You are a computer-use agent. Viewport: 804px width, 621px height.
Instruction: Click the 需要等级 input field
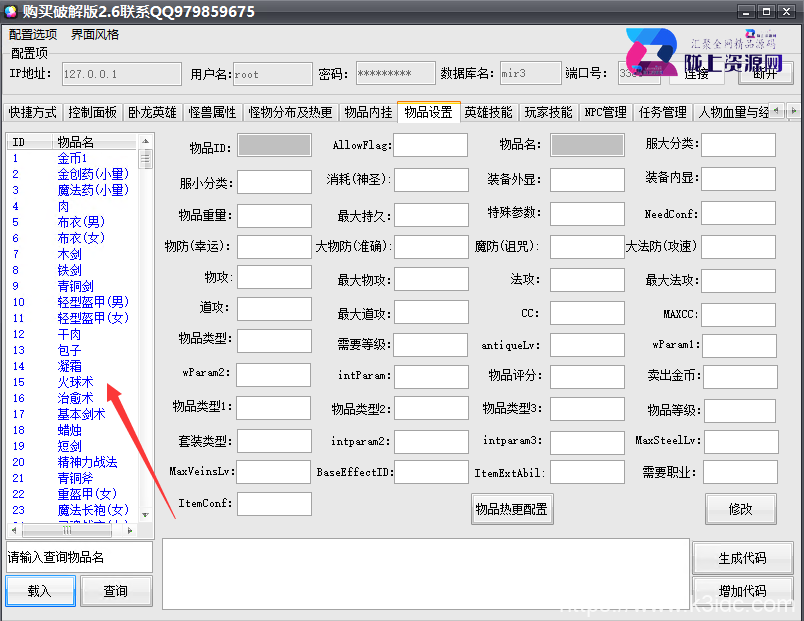coord(430,345)
